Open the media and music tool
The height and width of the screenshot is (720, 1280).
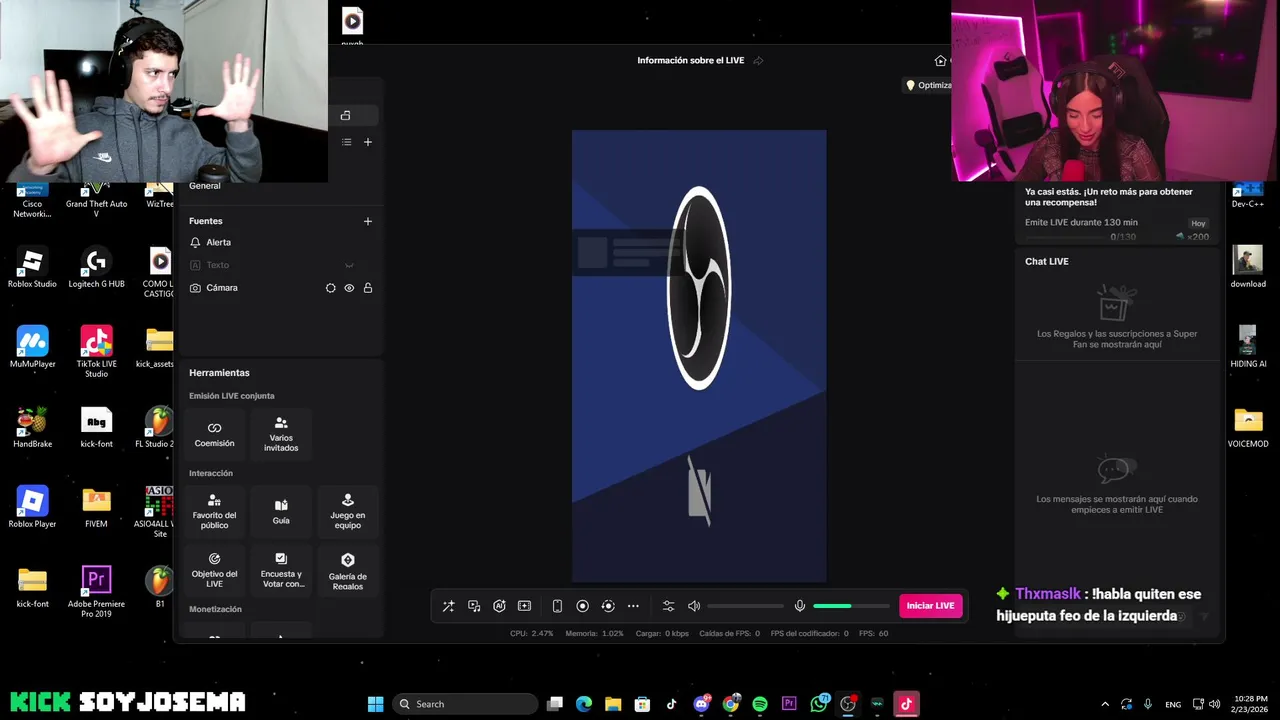pyautogui.click(x=474, y=606)
